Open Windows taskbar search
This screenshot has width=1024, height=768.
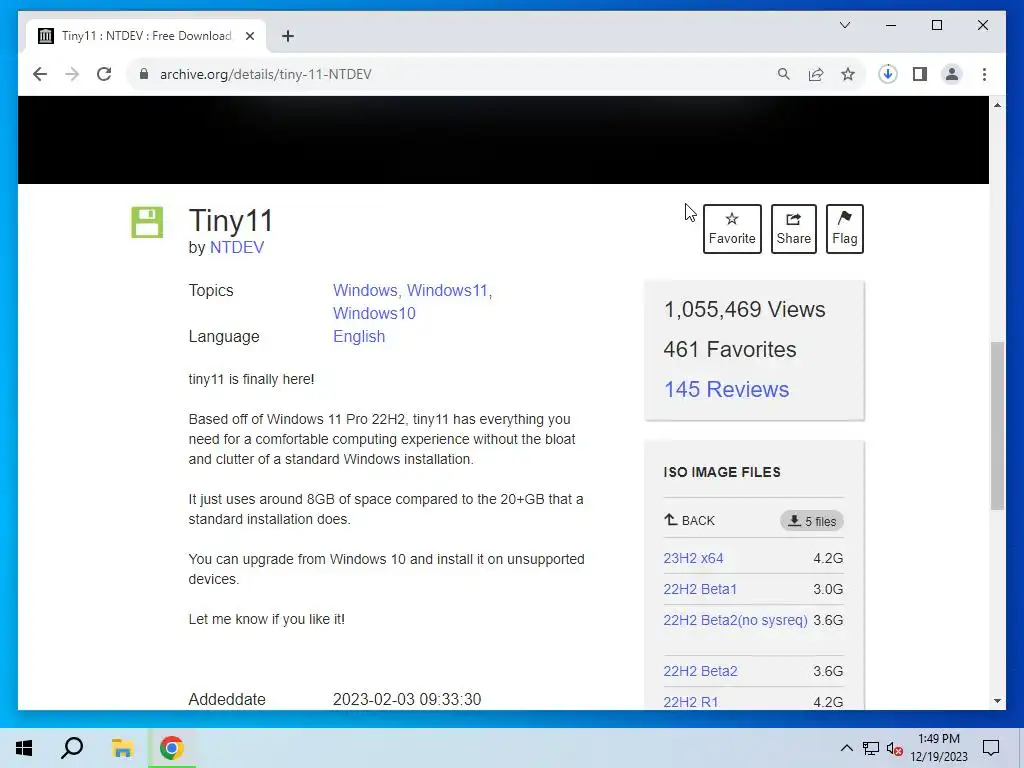pos(72,748)
